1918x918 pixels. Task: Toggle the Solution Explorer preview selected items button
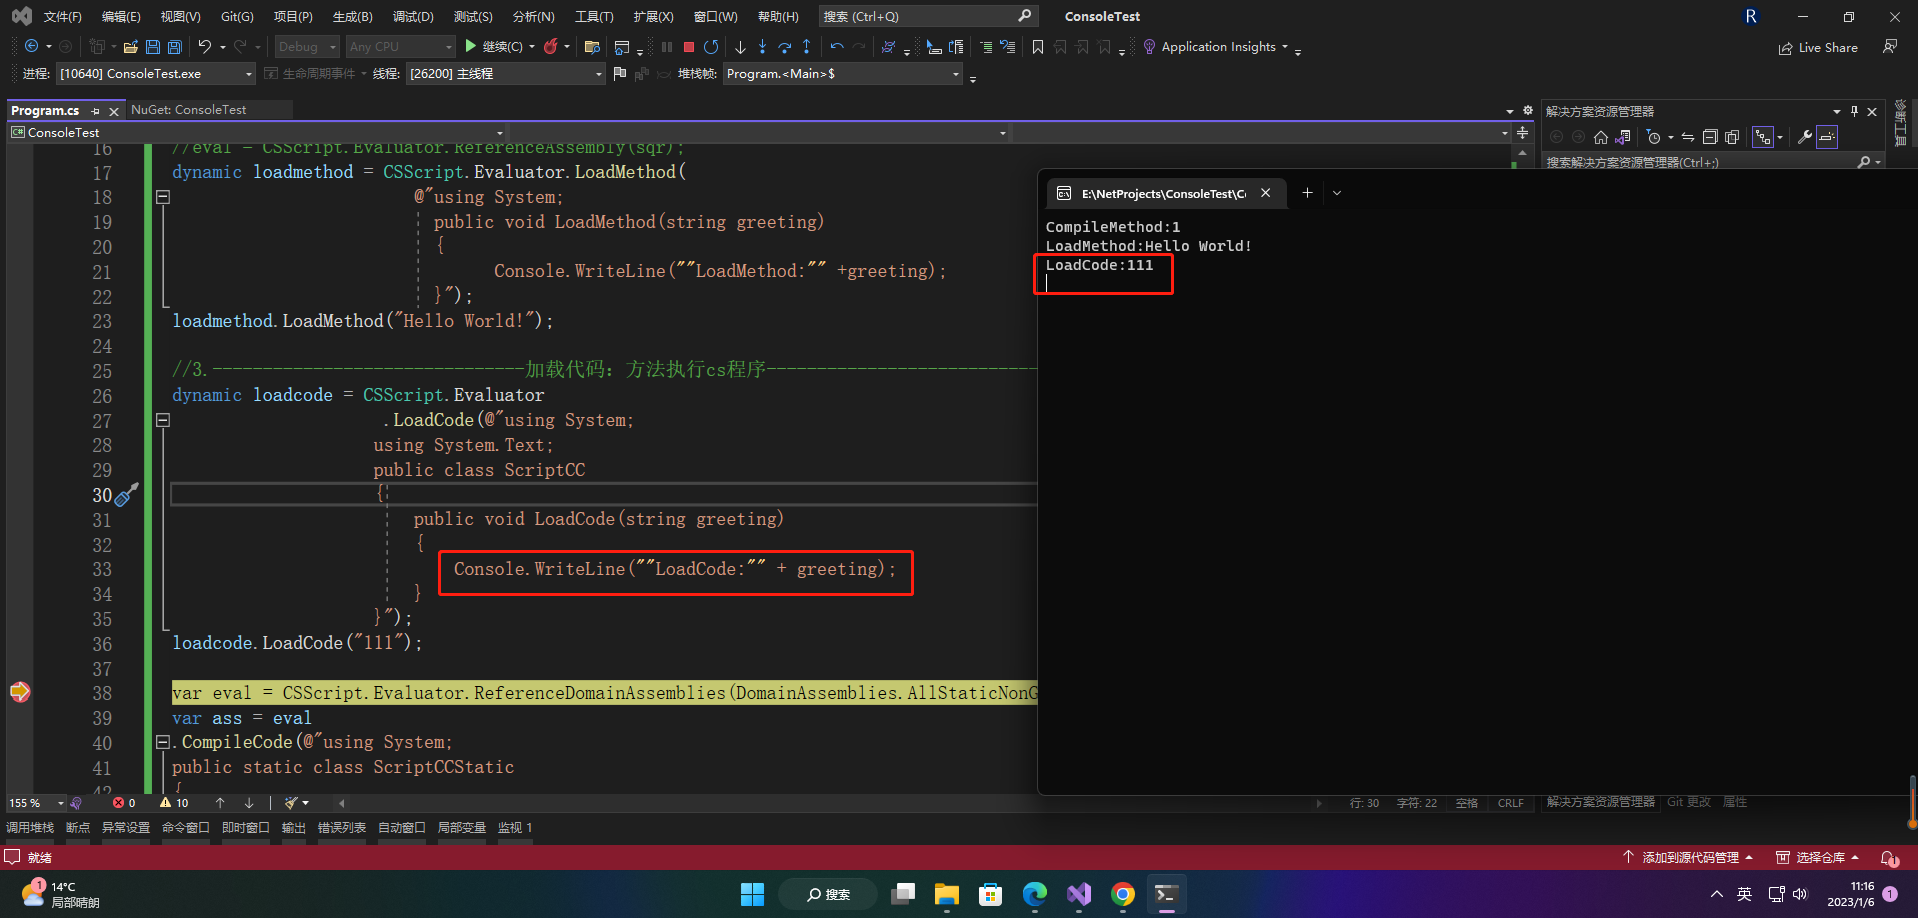pyautogui.click(x=1827, y=137)
